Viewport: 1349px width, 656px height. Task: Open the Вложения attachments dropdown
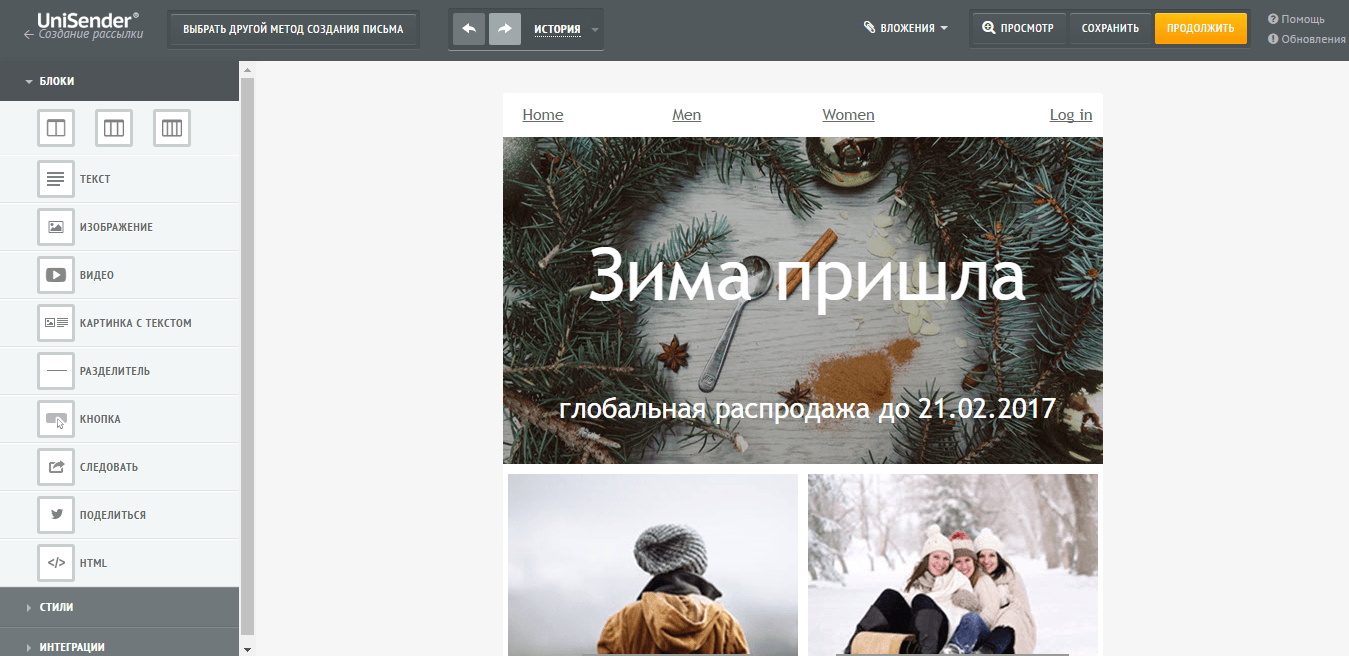click(x=906, y=28)
